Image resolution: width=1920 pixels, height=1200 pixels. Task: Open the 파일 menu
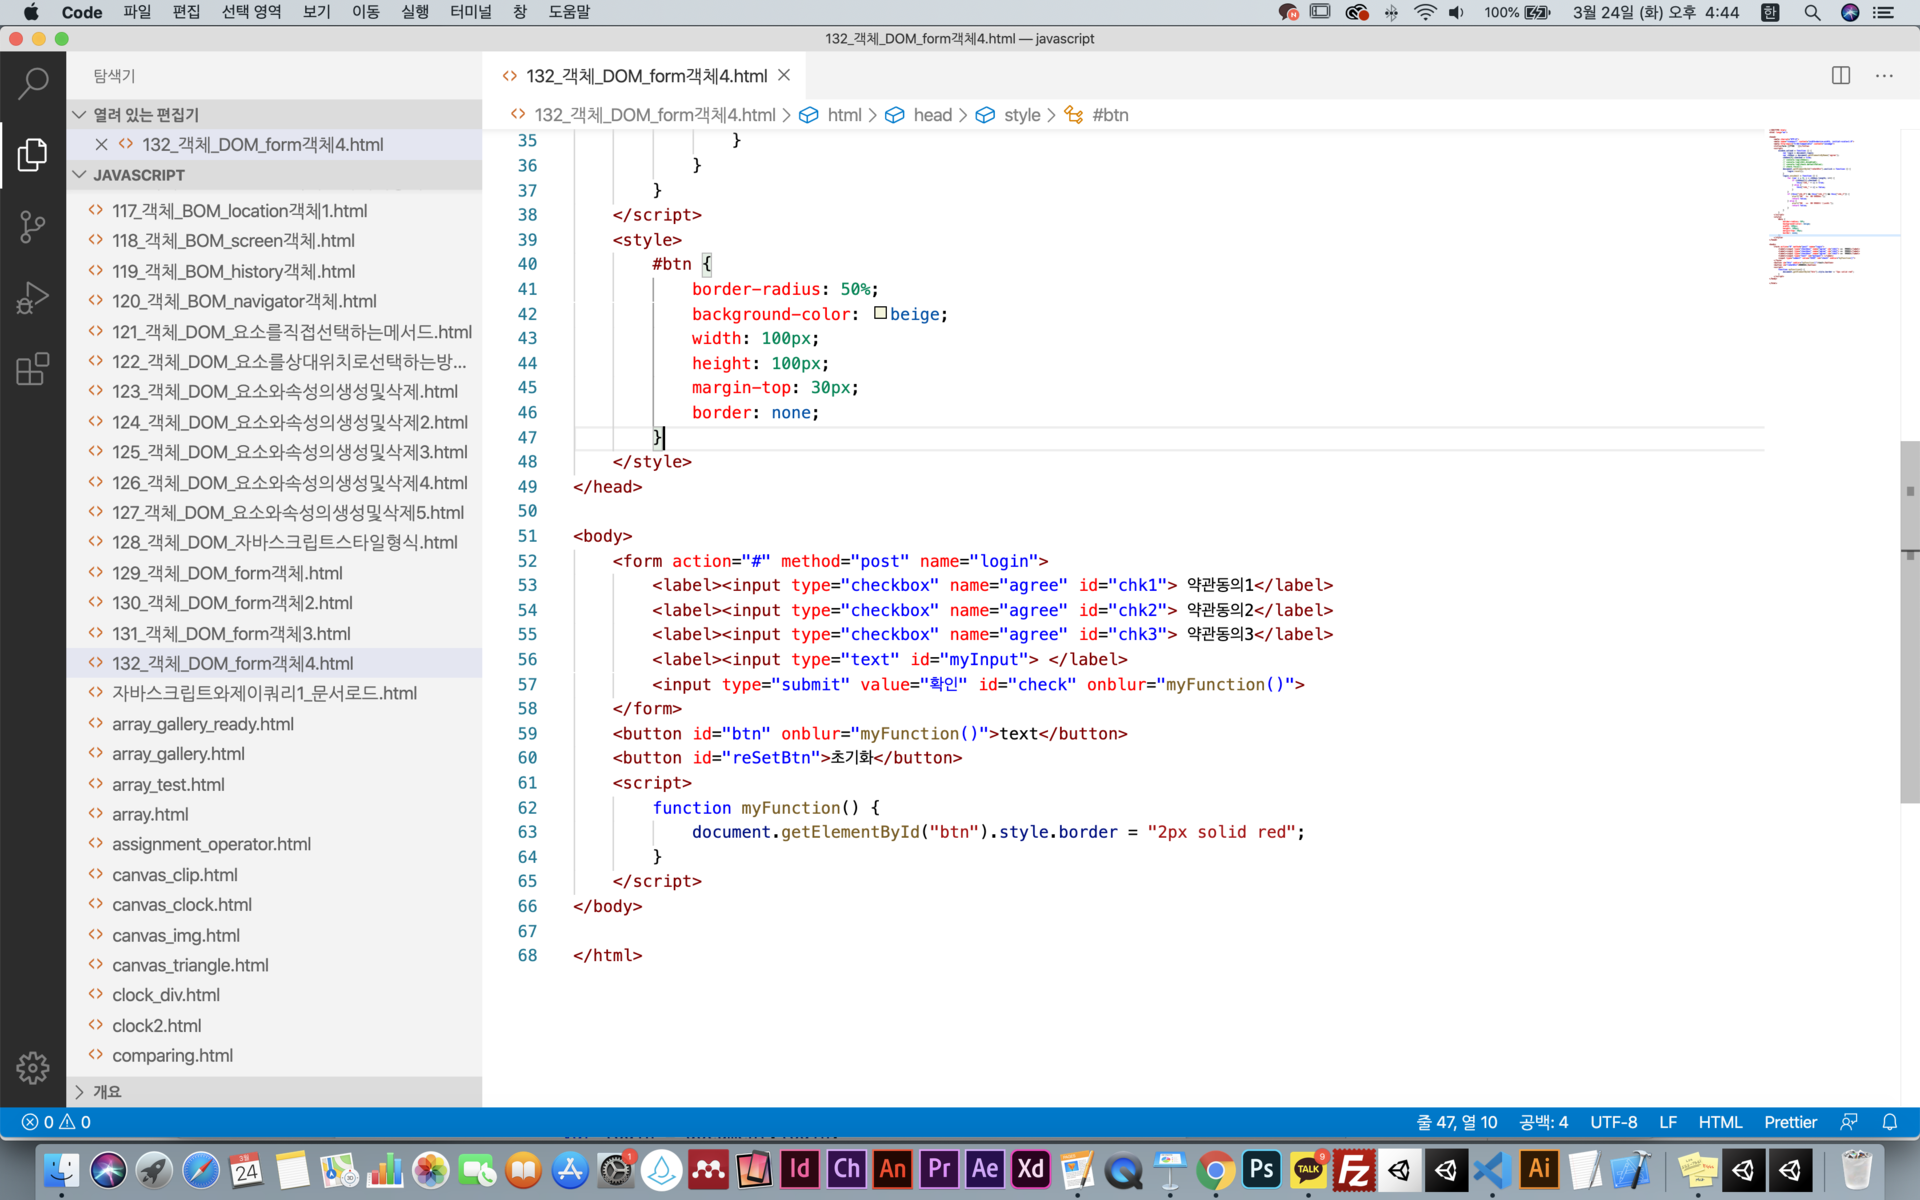click(x=137, y=13)
